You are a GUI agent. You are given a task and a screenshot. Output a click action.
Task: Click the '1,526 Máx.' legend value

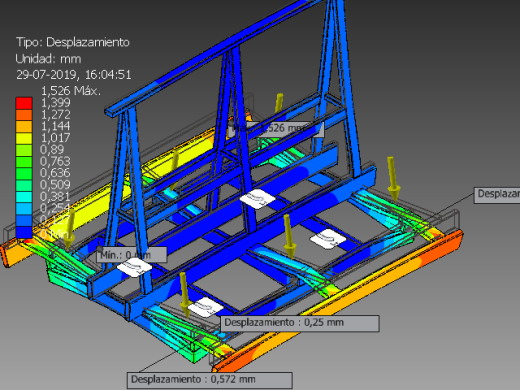pyautogui.click(x=70, y=91)
